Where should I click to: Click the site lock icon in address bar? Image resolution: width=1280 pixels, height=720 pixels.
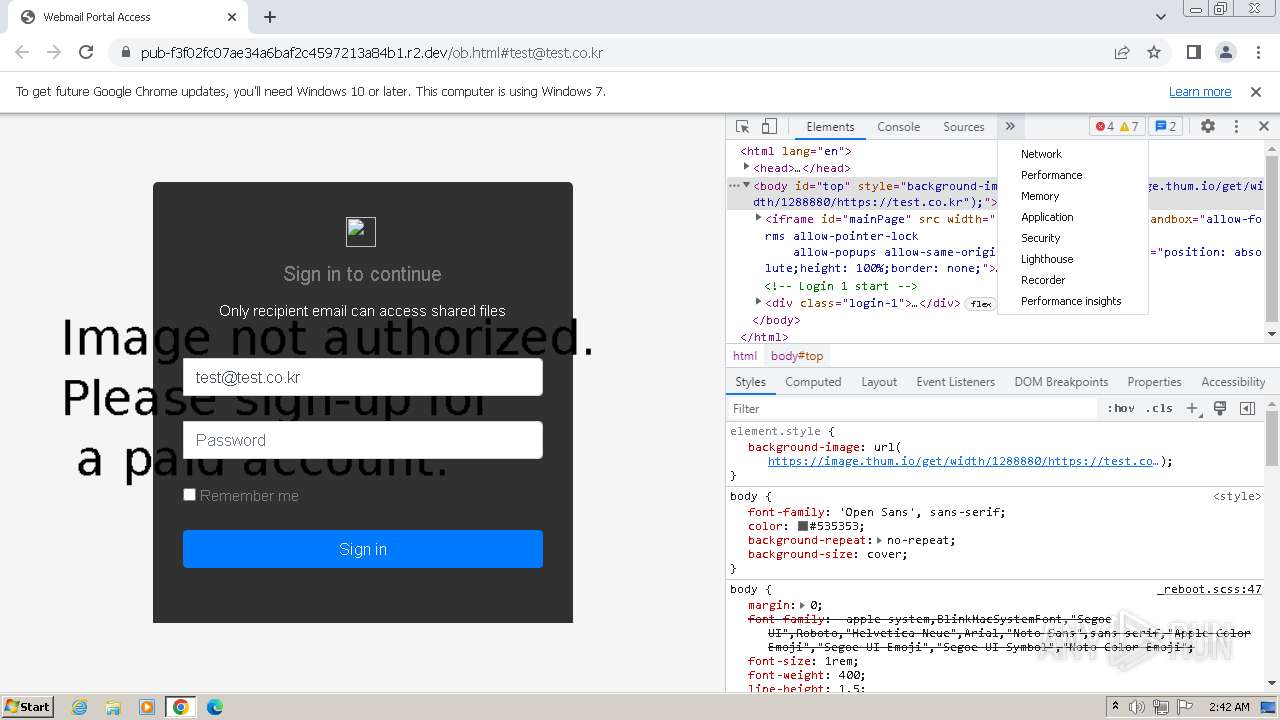[125, 52]
